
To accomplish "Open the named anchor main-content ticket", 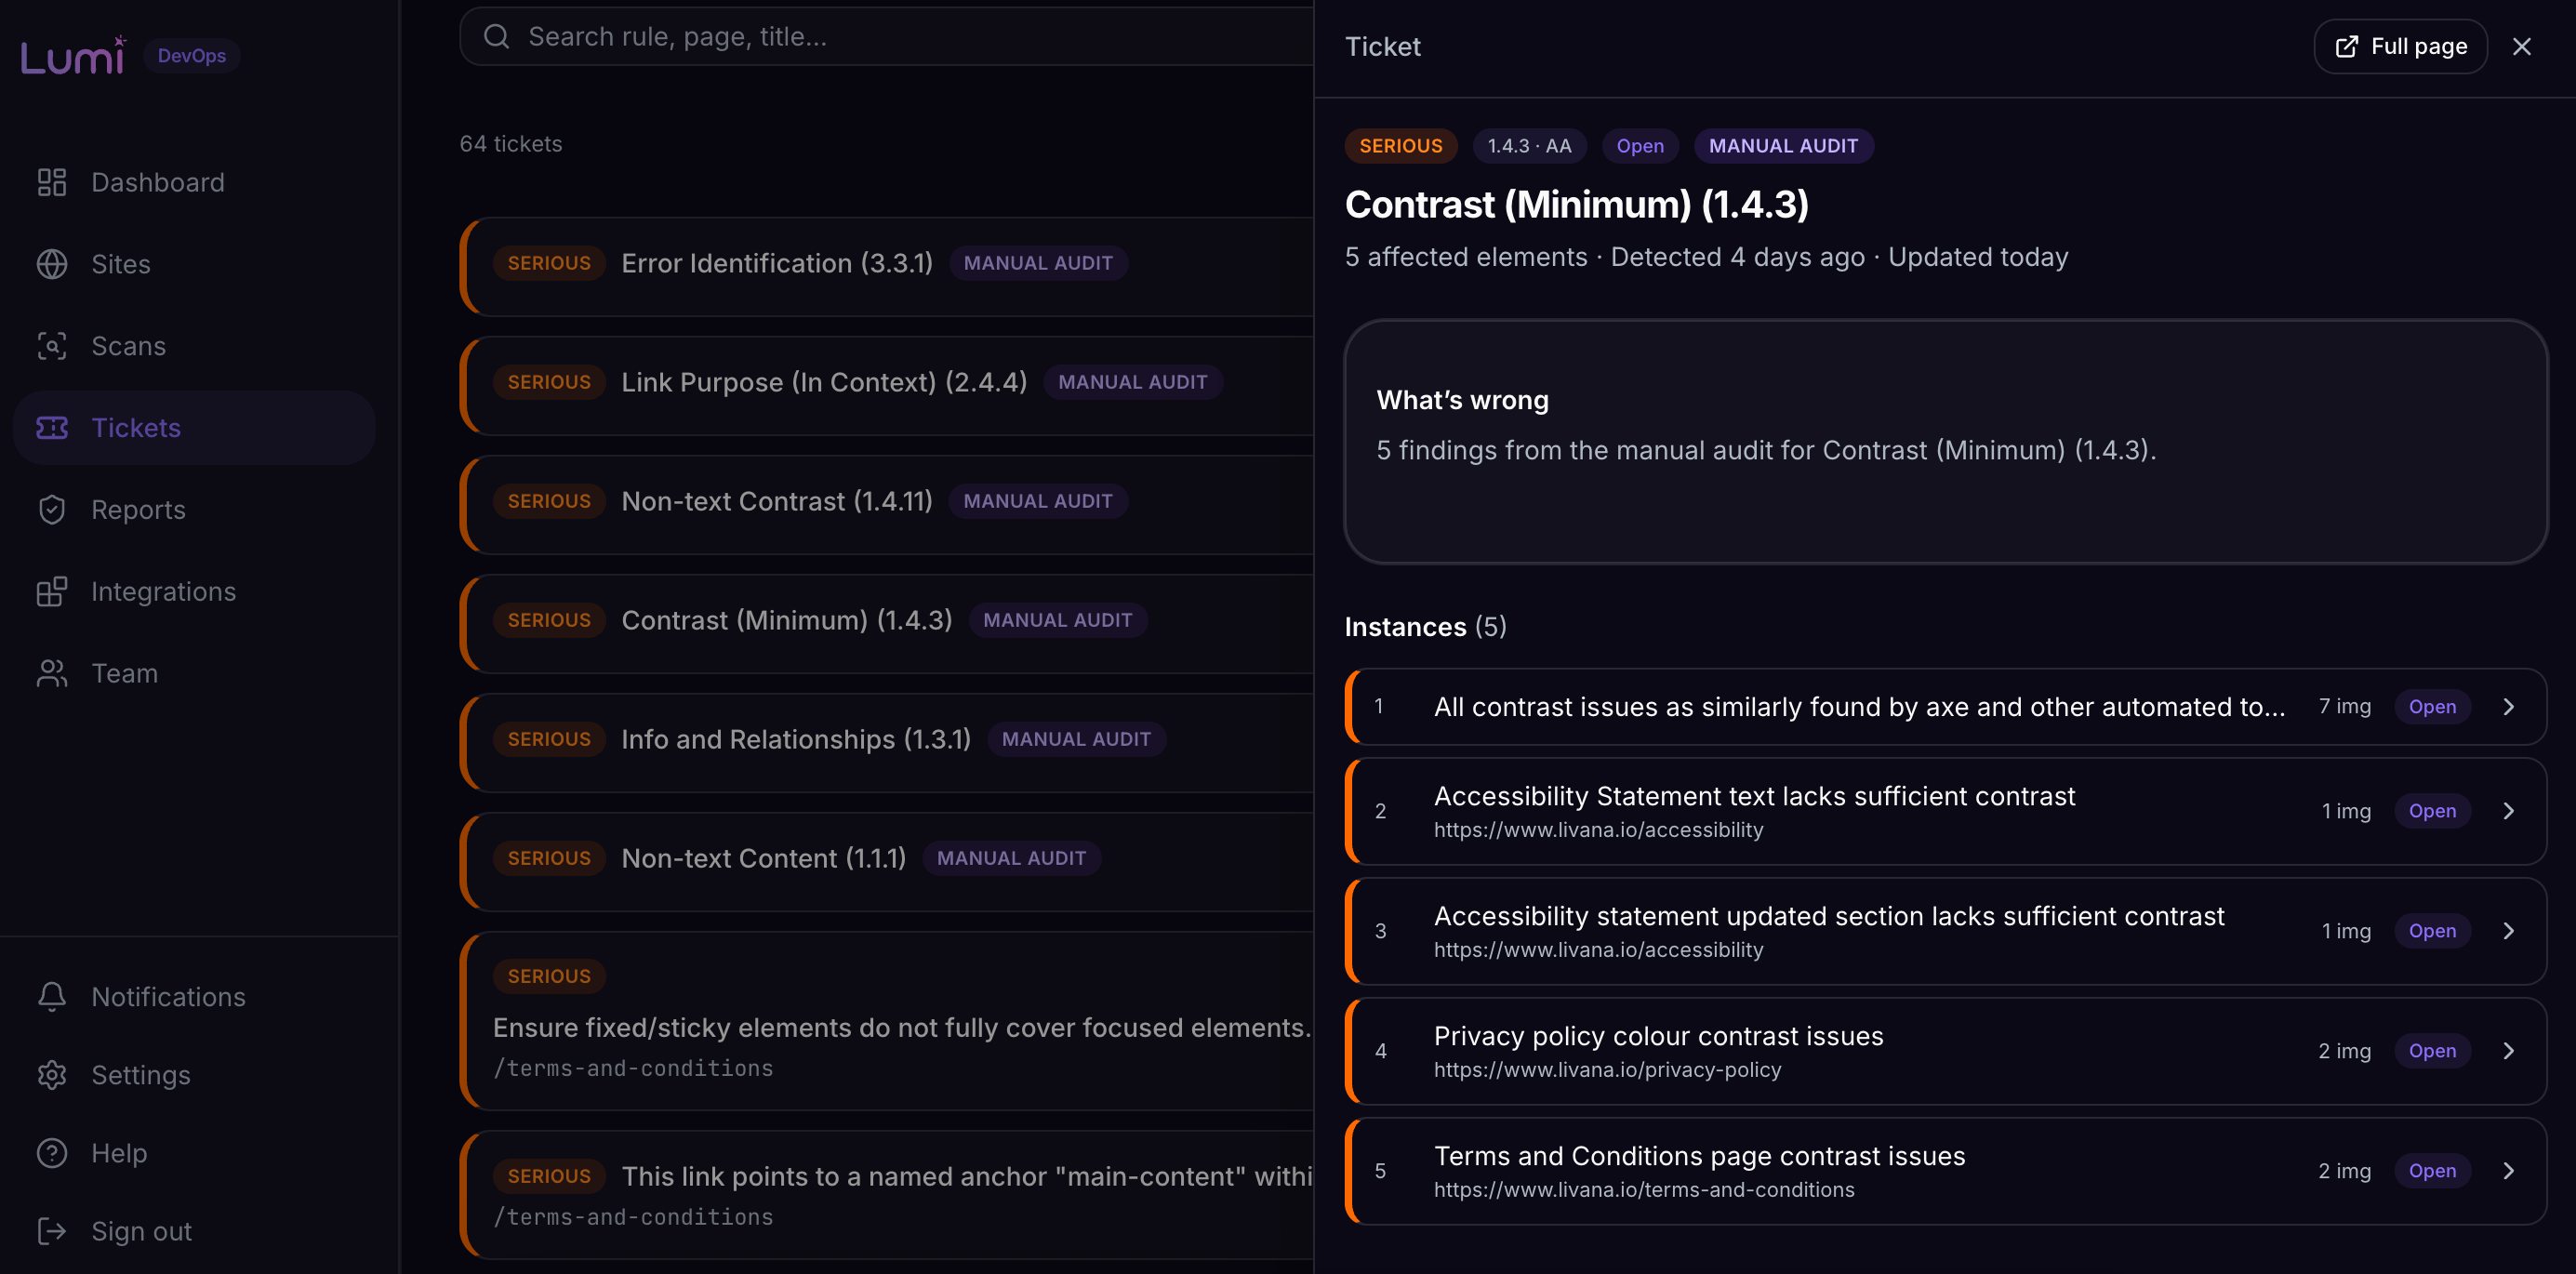I will point(888,1195).
